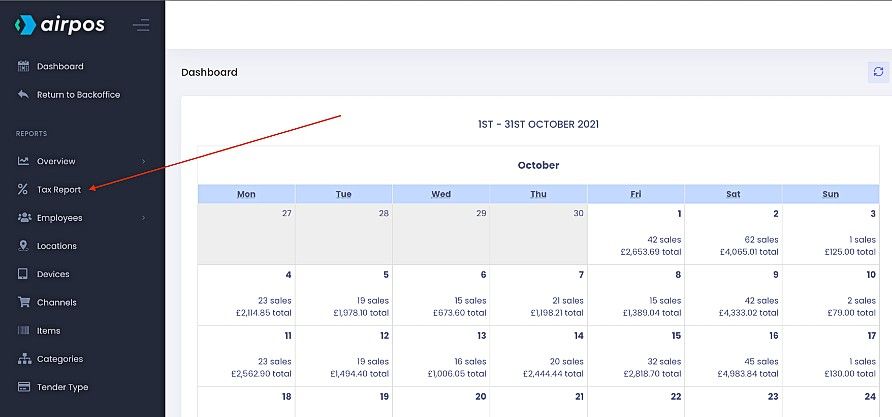Click the airpos logo icon

(x=26, y=25)
